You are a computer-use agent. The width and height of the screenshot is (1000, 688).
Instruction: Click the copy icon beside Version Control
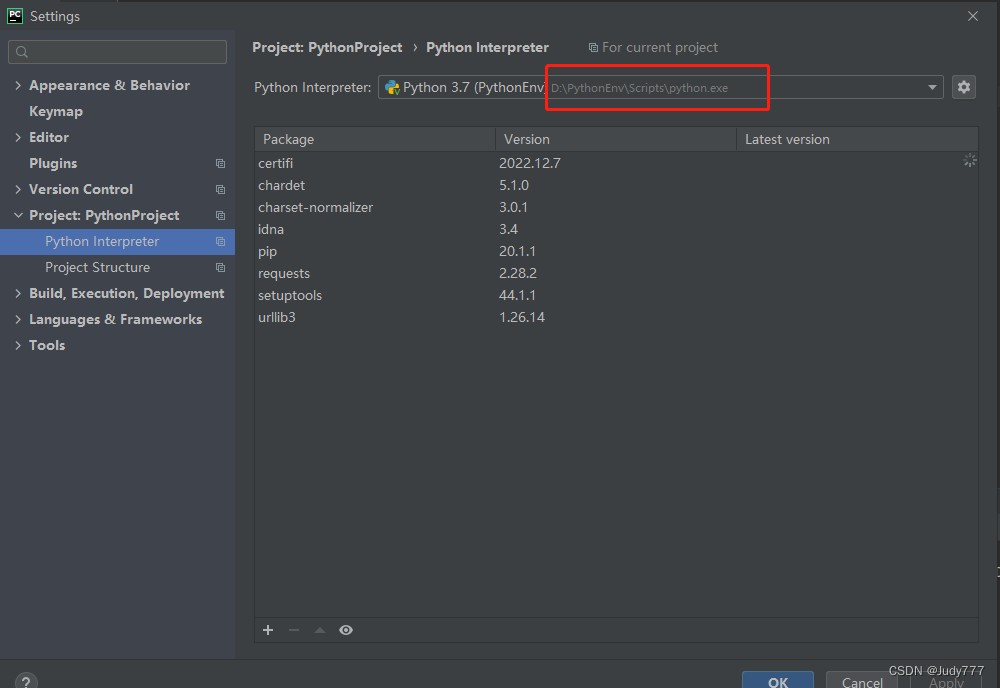coord(220,189)
